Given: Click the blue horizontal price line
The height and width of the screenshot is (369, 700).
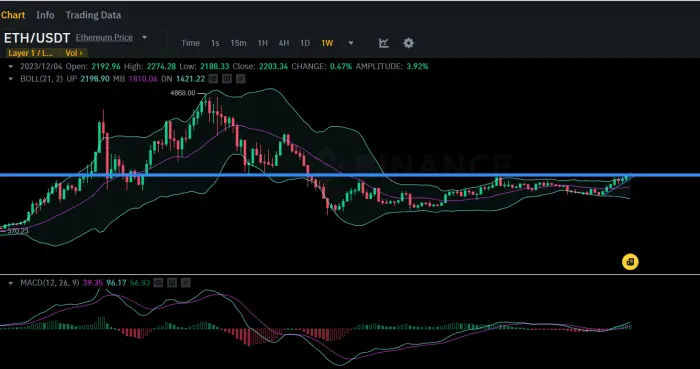Looking at the screenshot, I should tap(350, 175).
